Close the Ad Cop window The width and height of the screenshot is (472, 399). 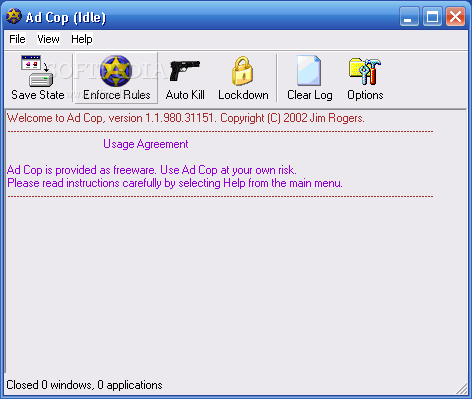click(x=456, y=17)
